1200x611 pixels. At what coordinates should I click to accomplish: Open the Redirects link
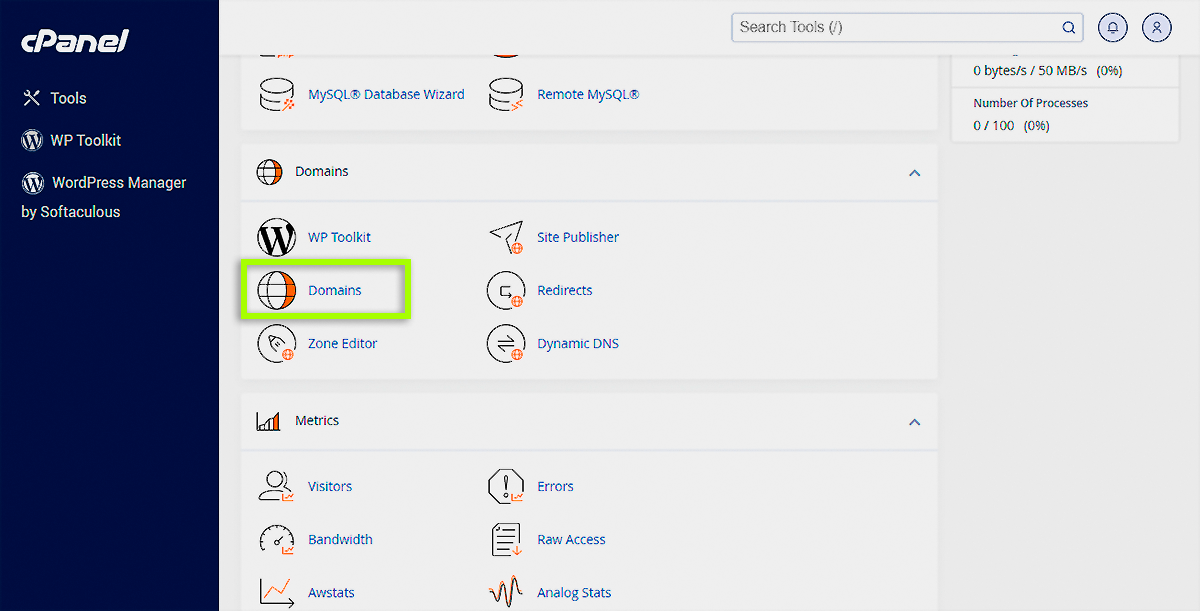[565, 290]
